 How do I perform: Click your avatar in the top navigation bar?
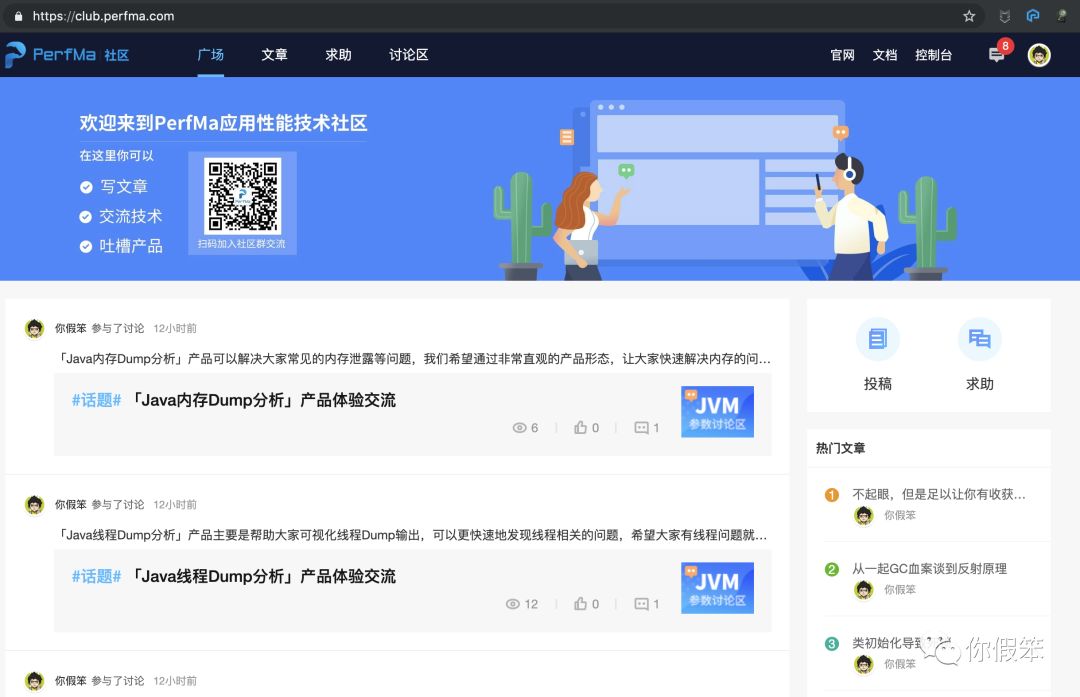[x=1038, y=55]
